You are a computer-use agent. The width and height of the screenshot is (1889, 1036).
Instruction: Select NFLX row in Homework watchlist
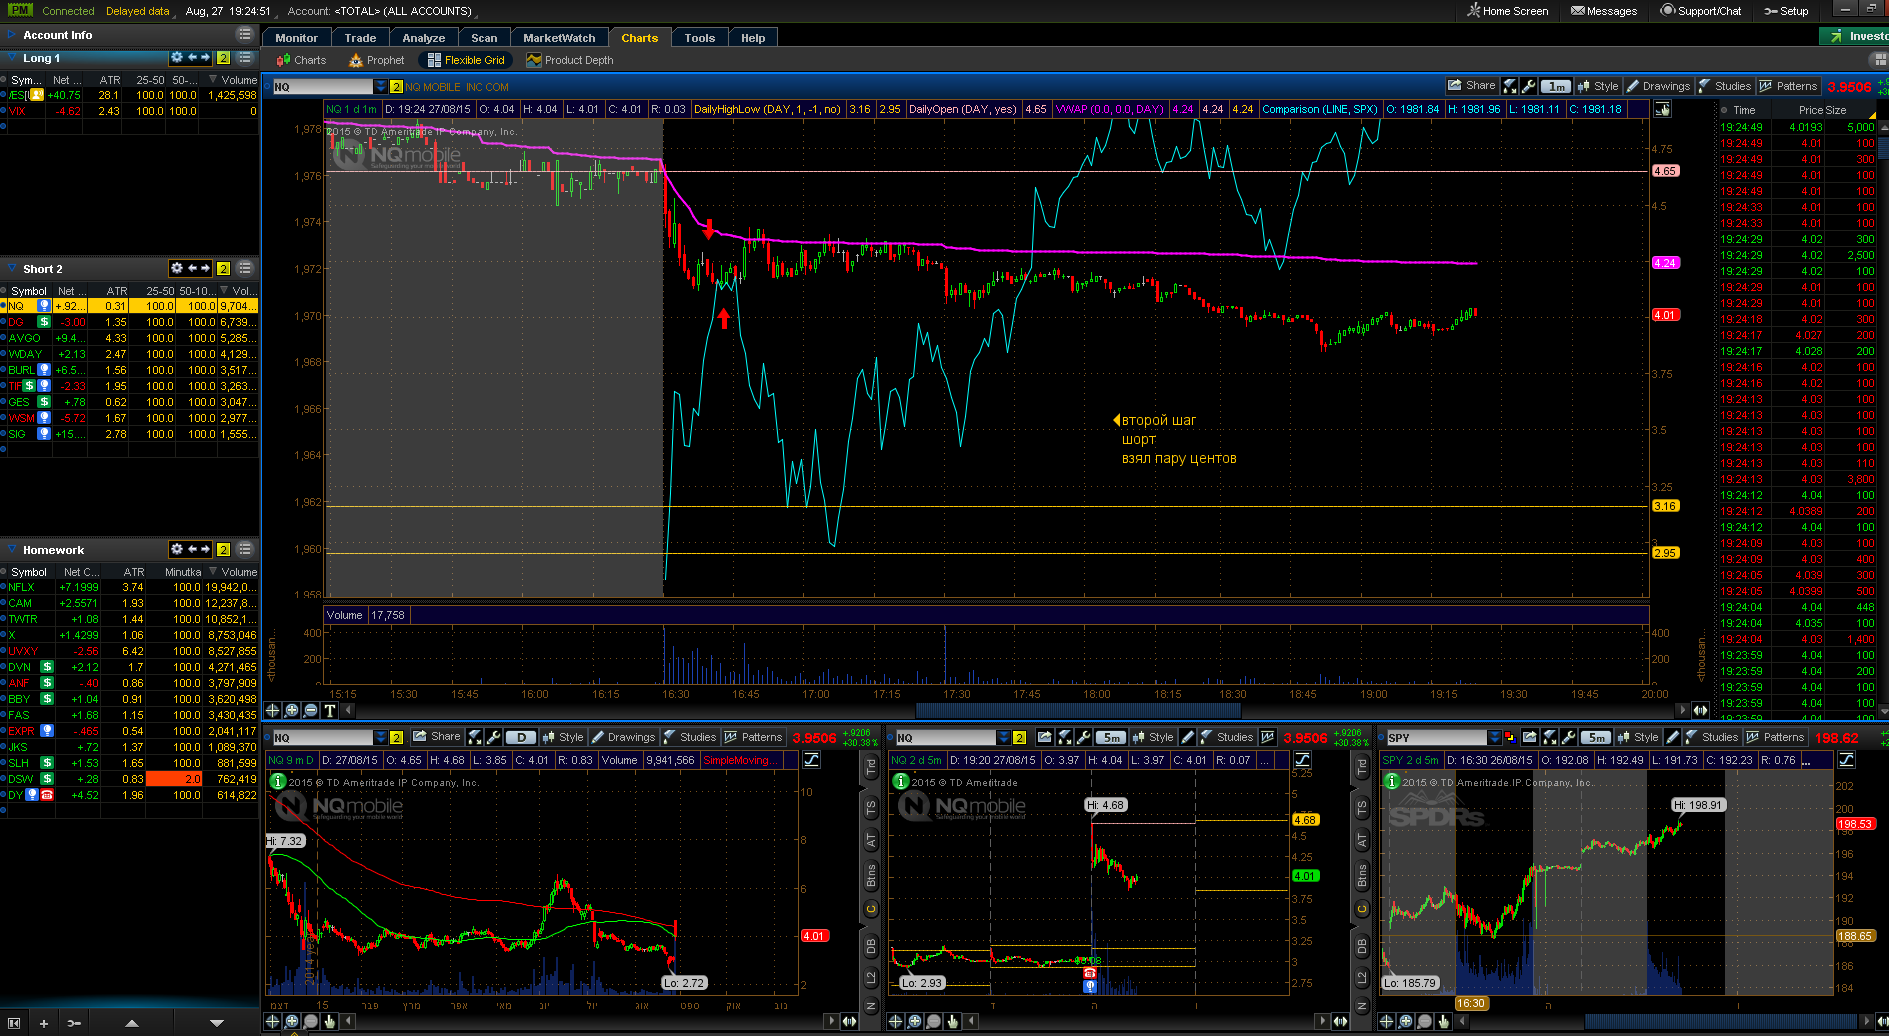coord(130,587)
